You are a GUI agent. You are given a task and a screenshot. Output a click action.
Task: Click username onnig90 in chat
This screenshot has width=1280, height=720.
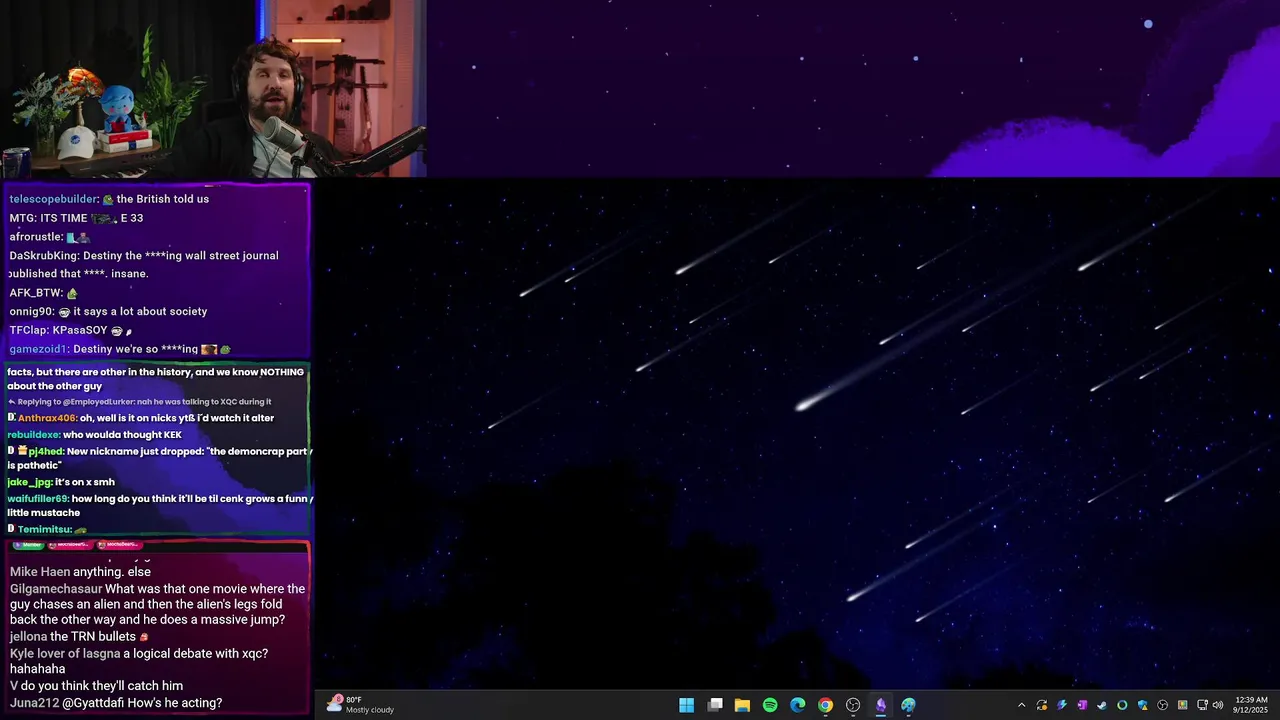(31, 312)
